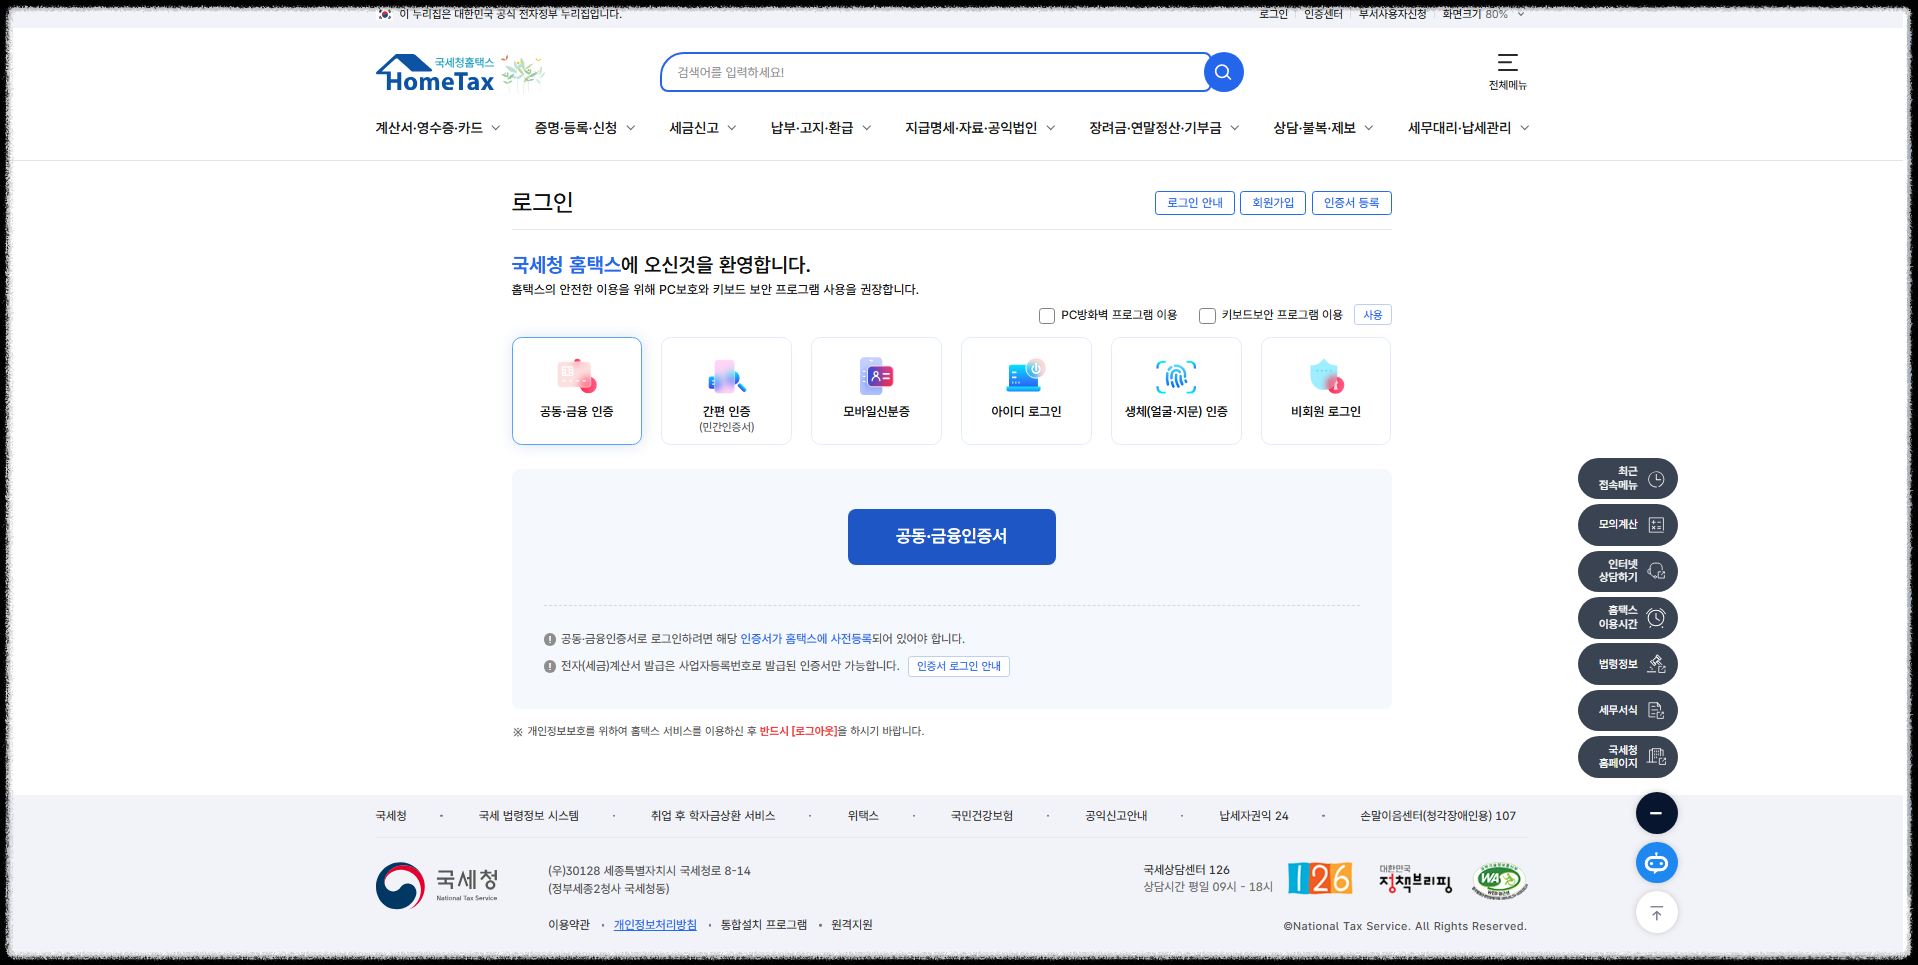Viewport: 1918px width, 965px height.
Task: Select the 생체(얼굴·지문) 인증 card
Action: point(1176,391)
